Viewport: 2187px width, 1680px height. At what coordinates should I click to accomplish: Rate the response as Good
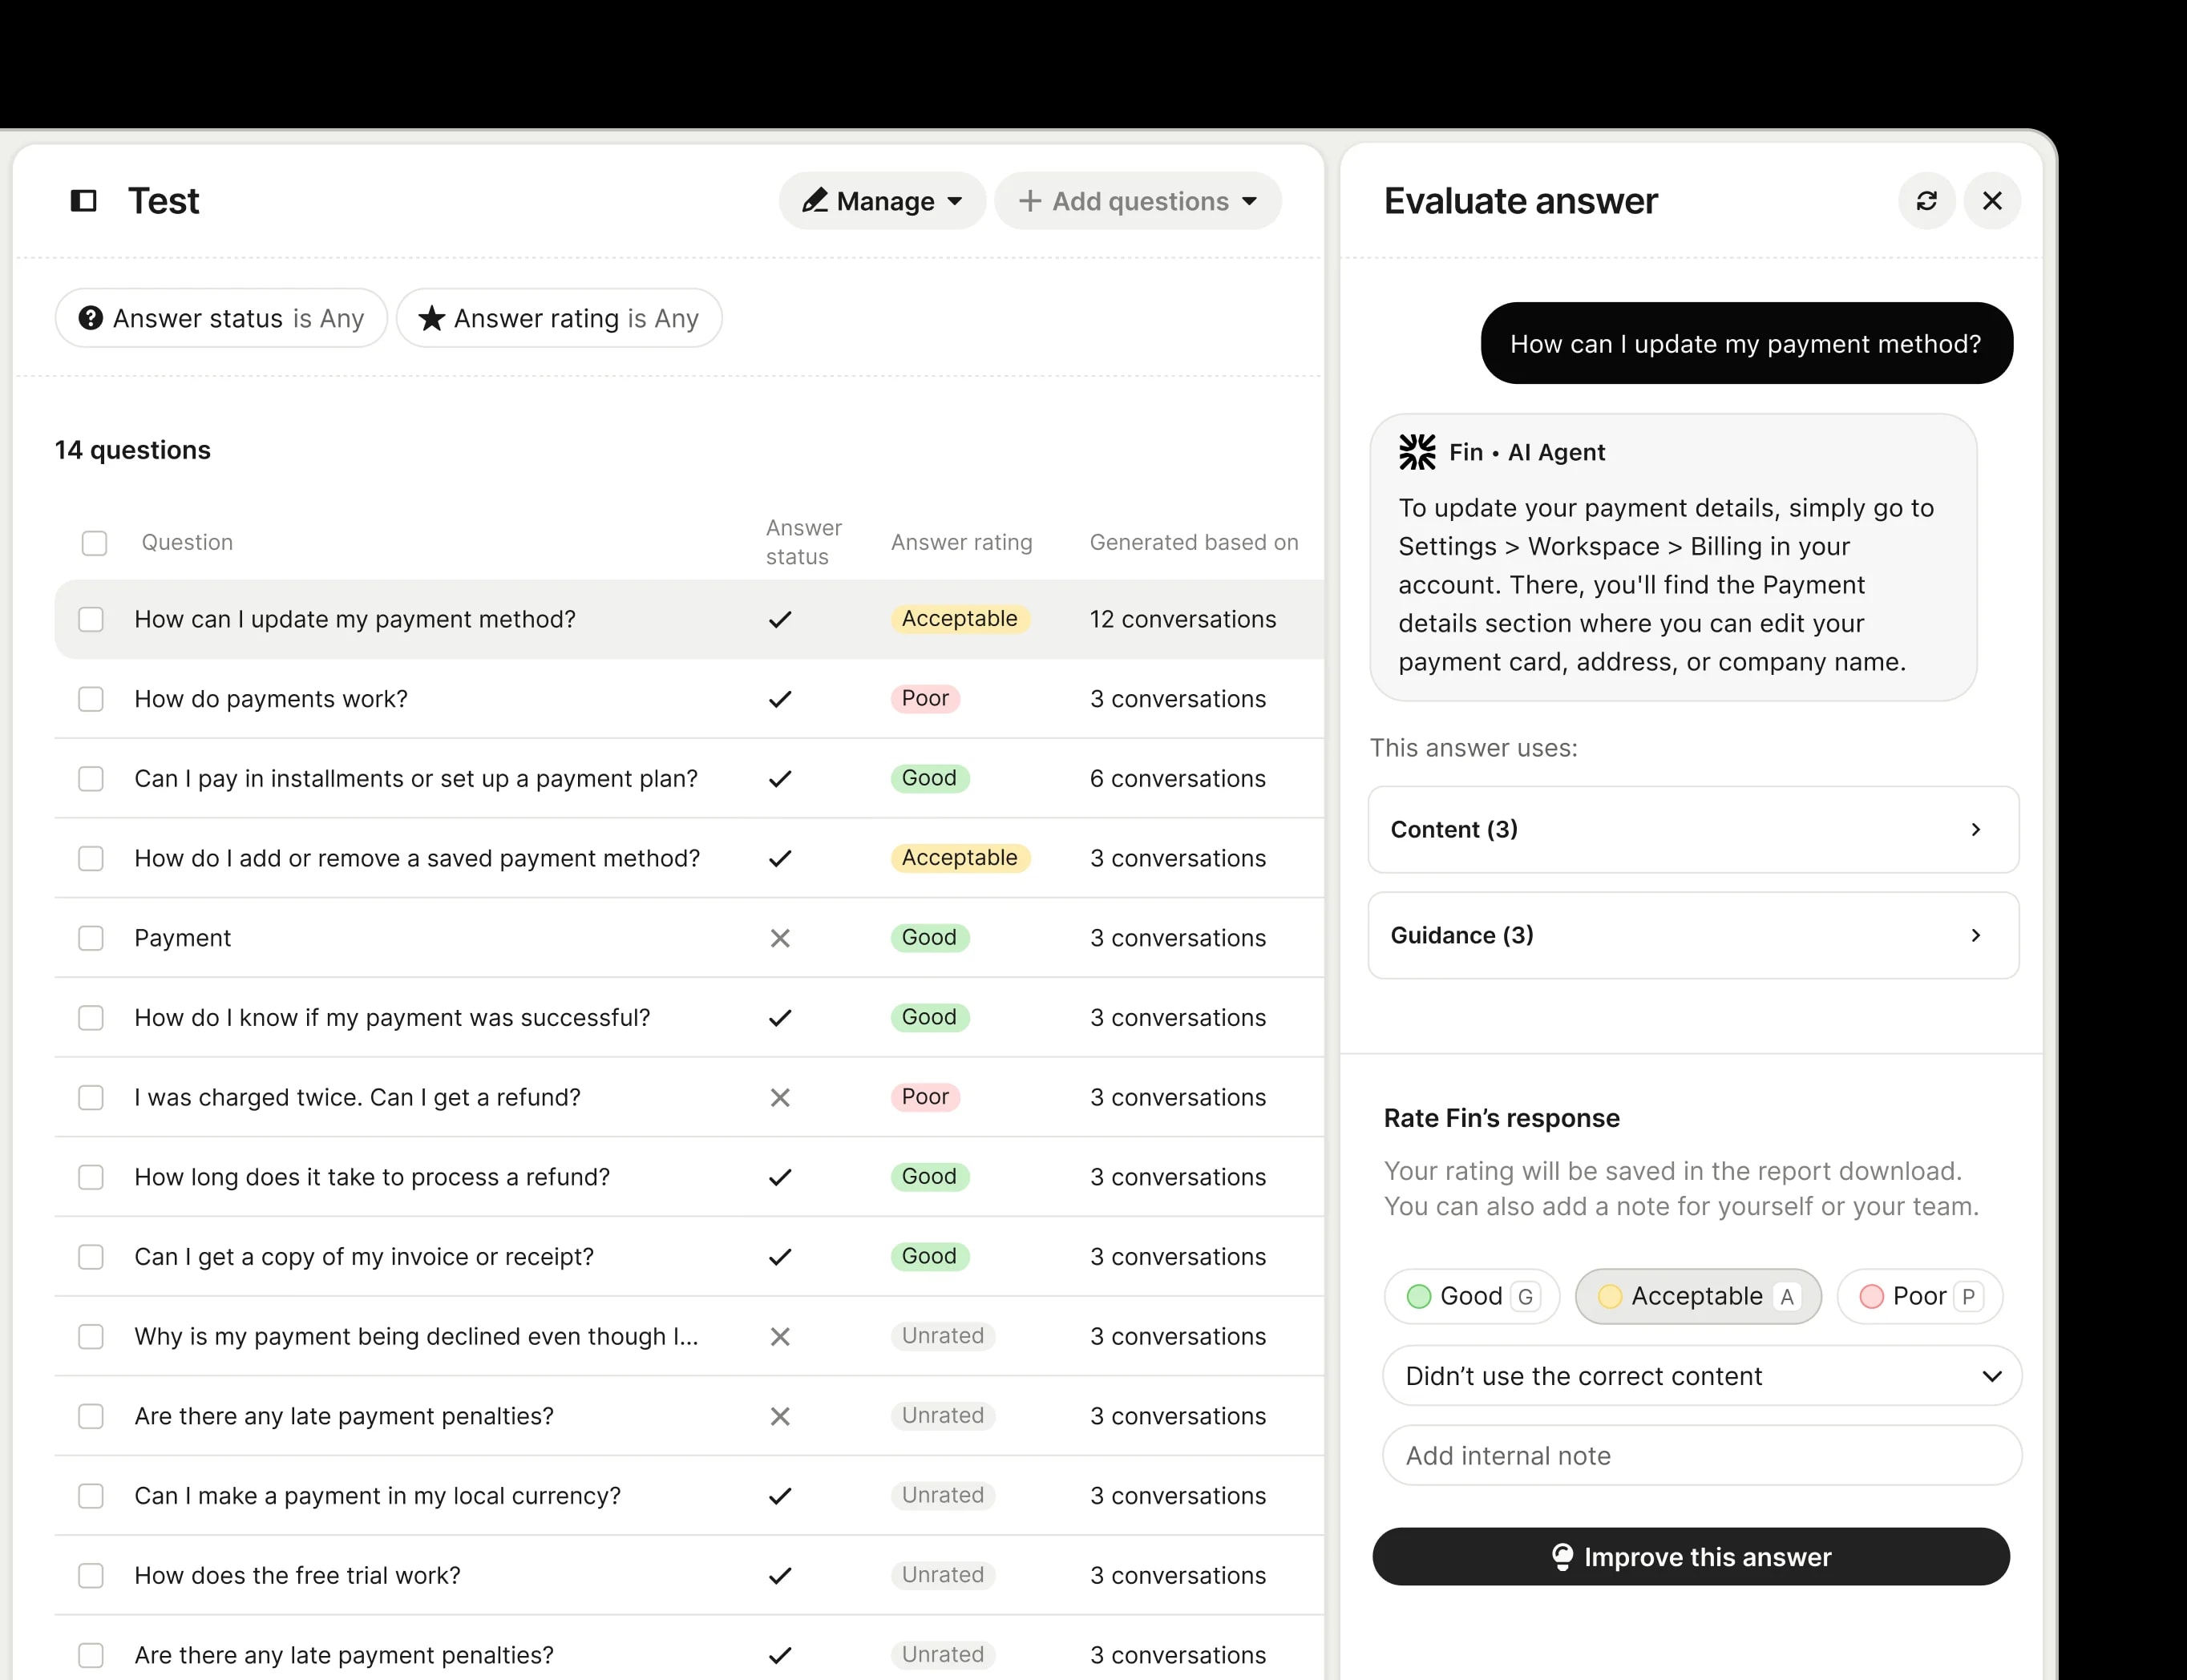1472,1296
